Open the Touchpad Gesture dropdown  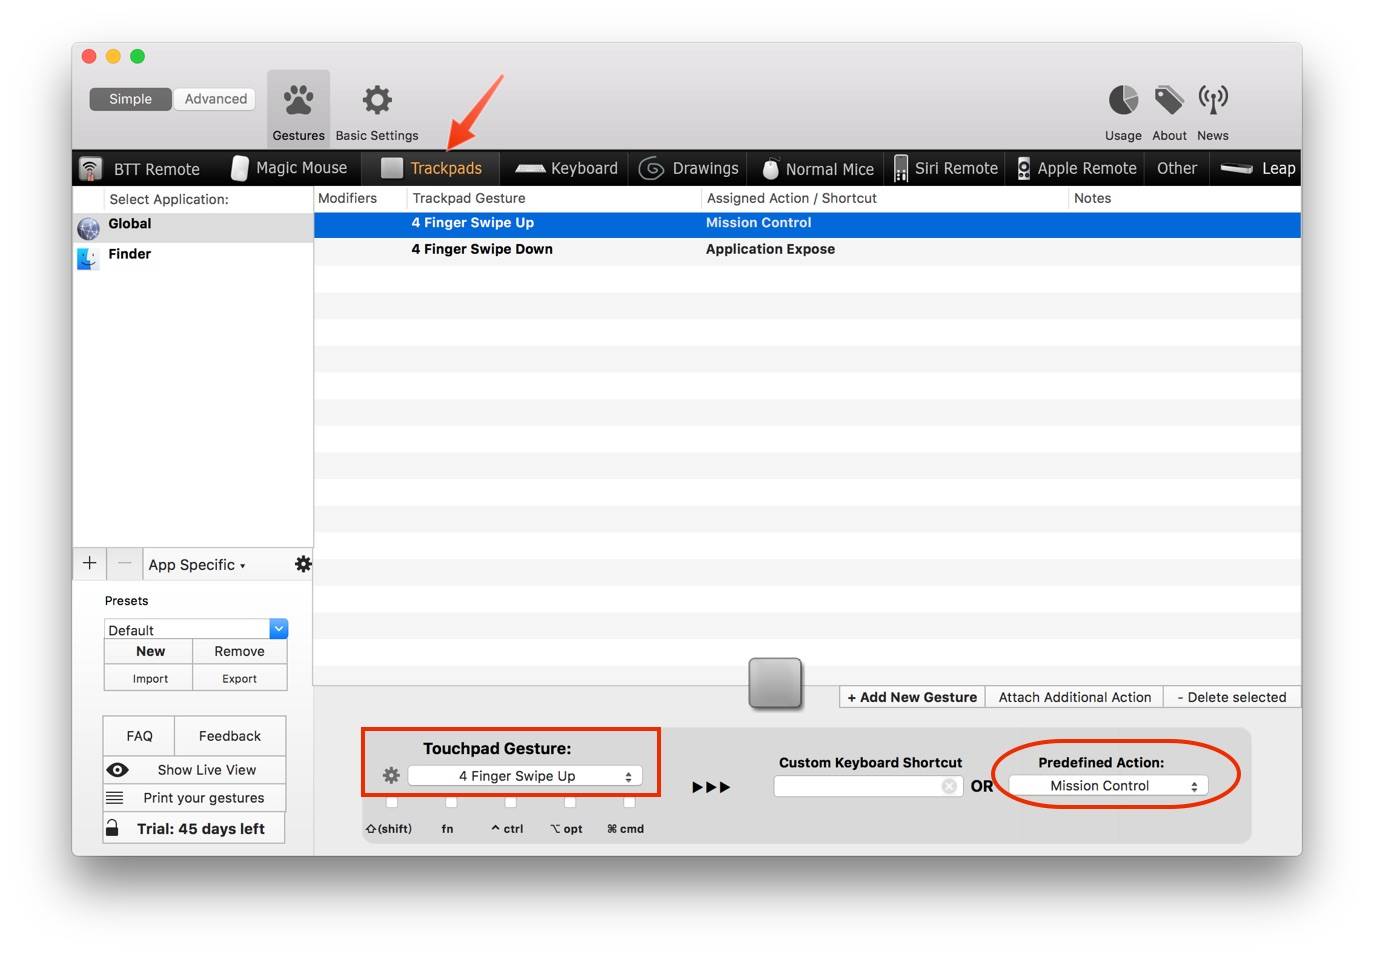pyautogui.click(x=525, y=776)
